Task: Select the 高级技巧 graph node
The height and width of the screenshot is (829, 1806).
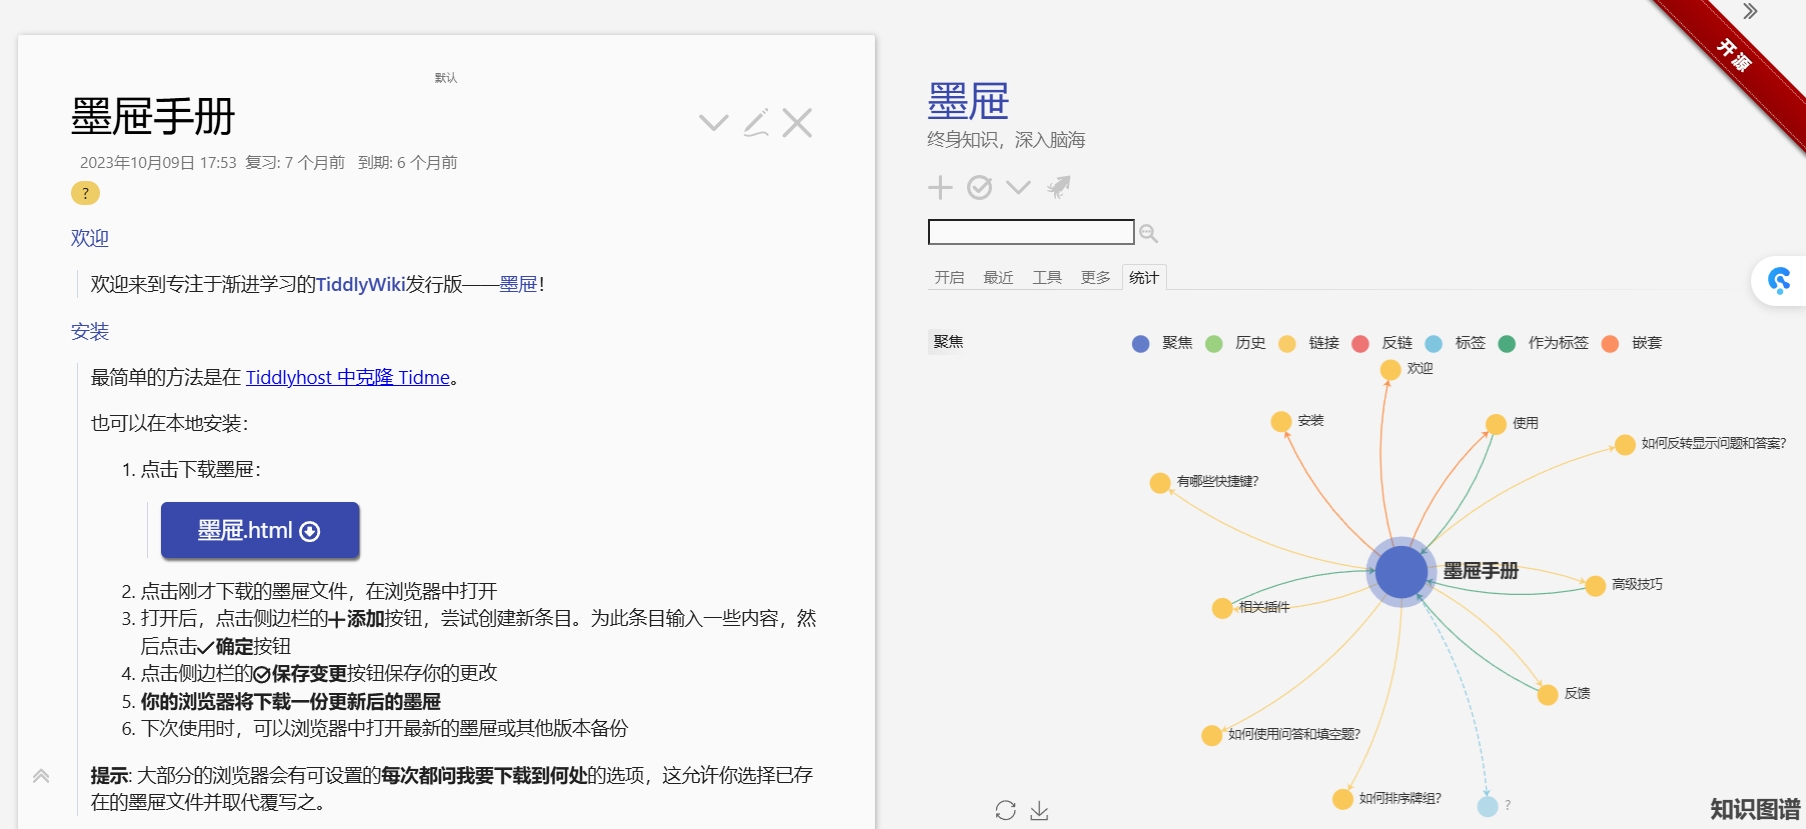Action: point(1596,586)
